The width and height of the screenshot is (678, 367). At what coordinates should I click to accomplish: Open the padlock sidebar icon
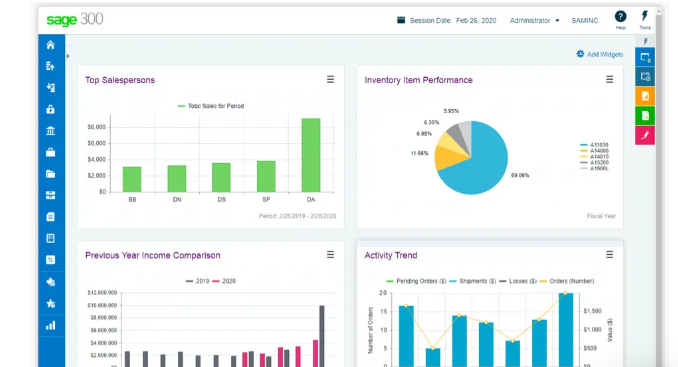click(x=51, y=109)
